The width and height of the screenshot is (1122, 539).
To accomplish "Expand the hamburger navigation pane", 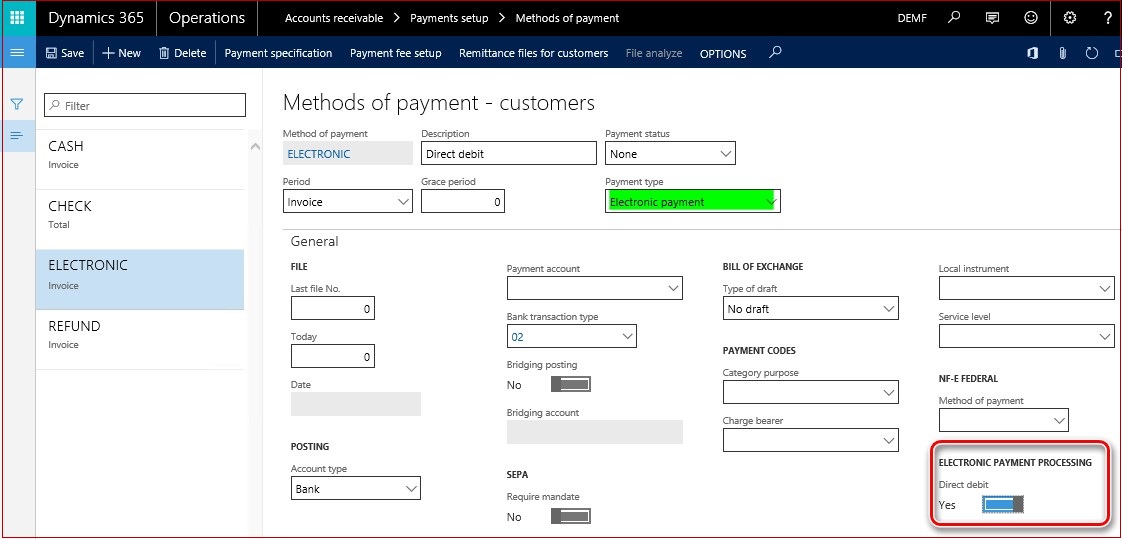I will (x=18, y=53).
